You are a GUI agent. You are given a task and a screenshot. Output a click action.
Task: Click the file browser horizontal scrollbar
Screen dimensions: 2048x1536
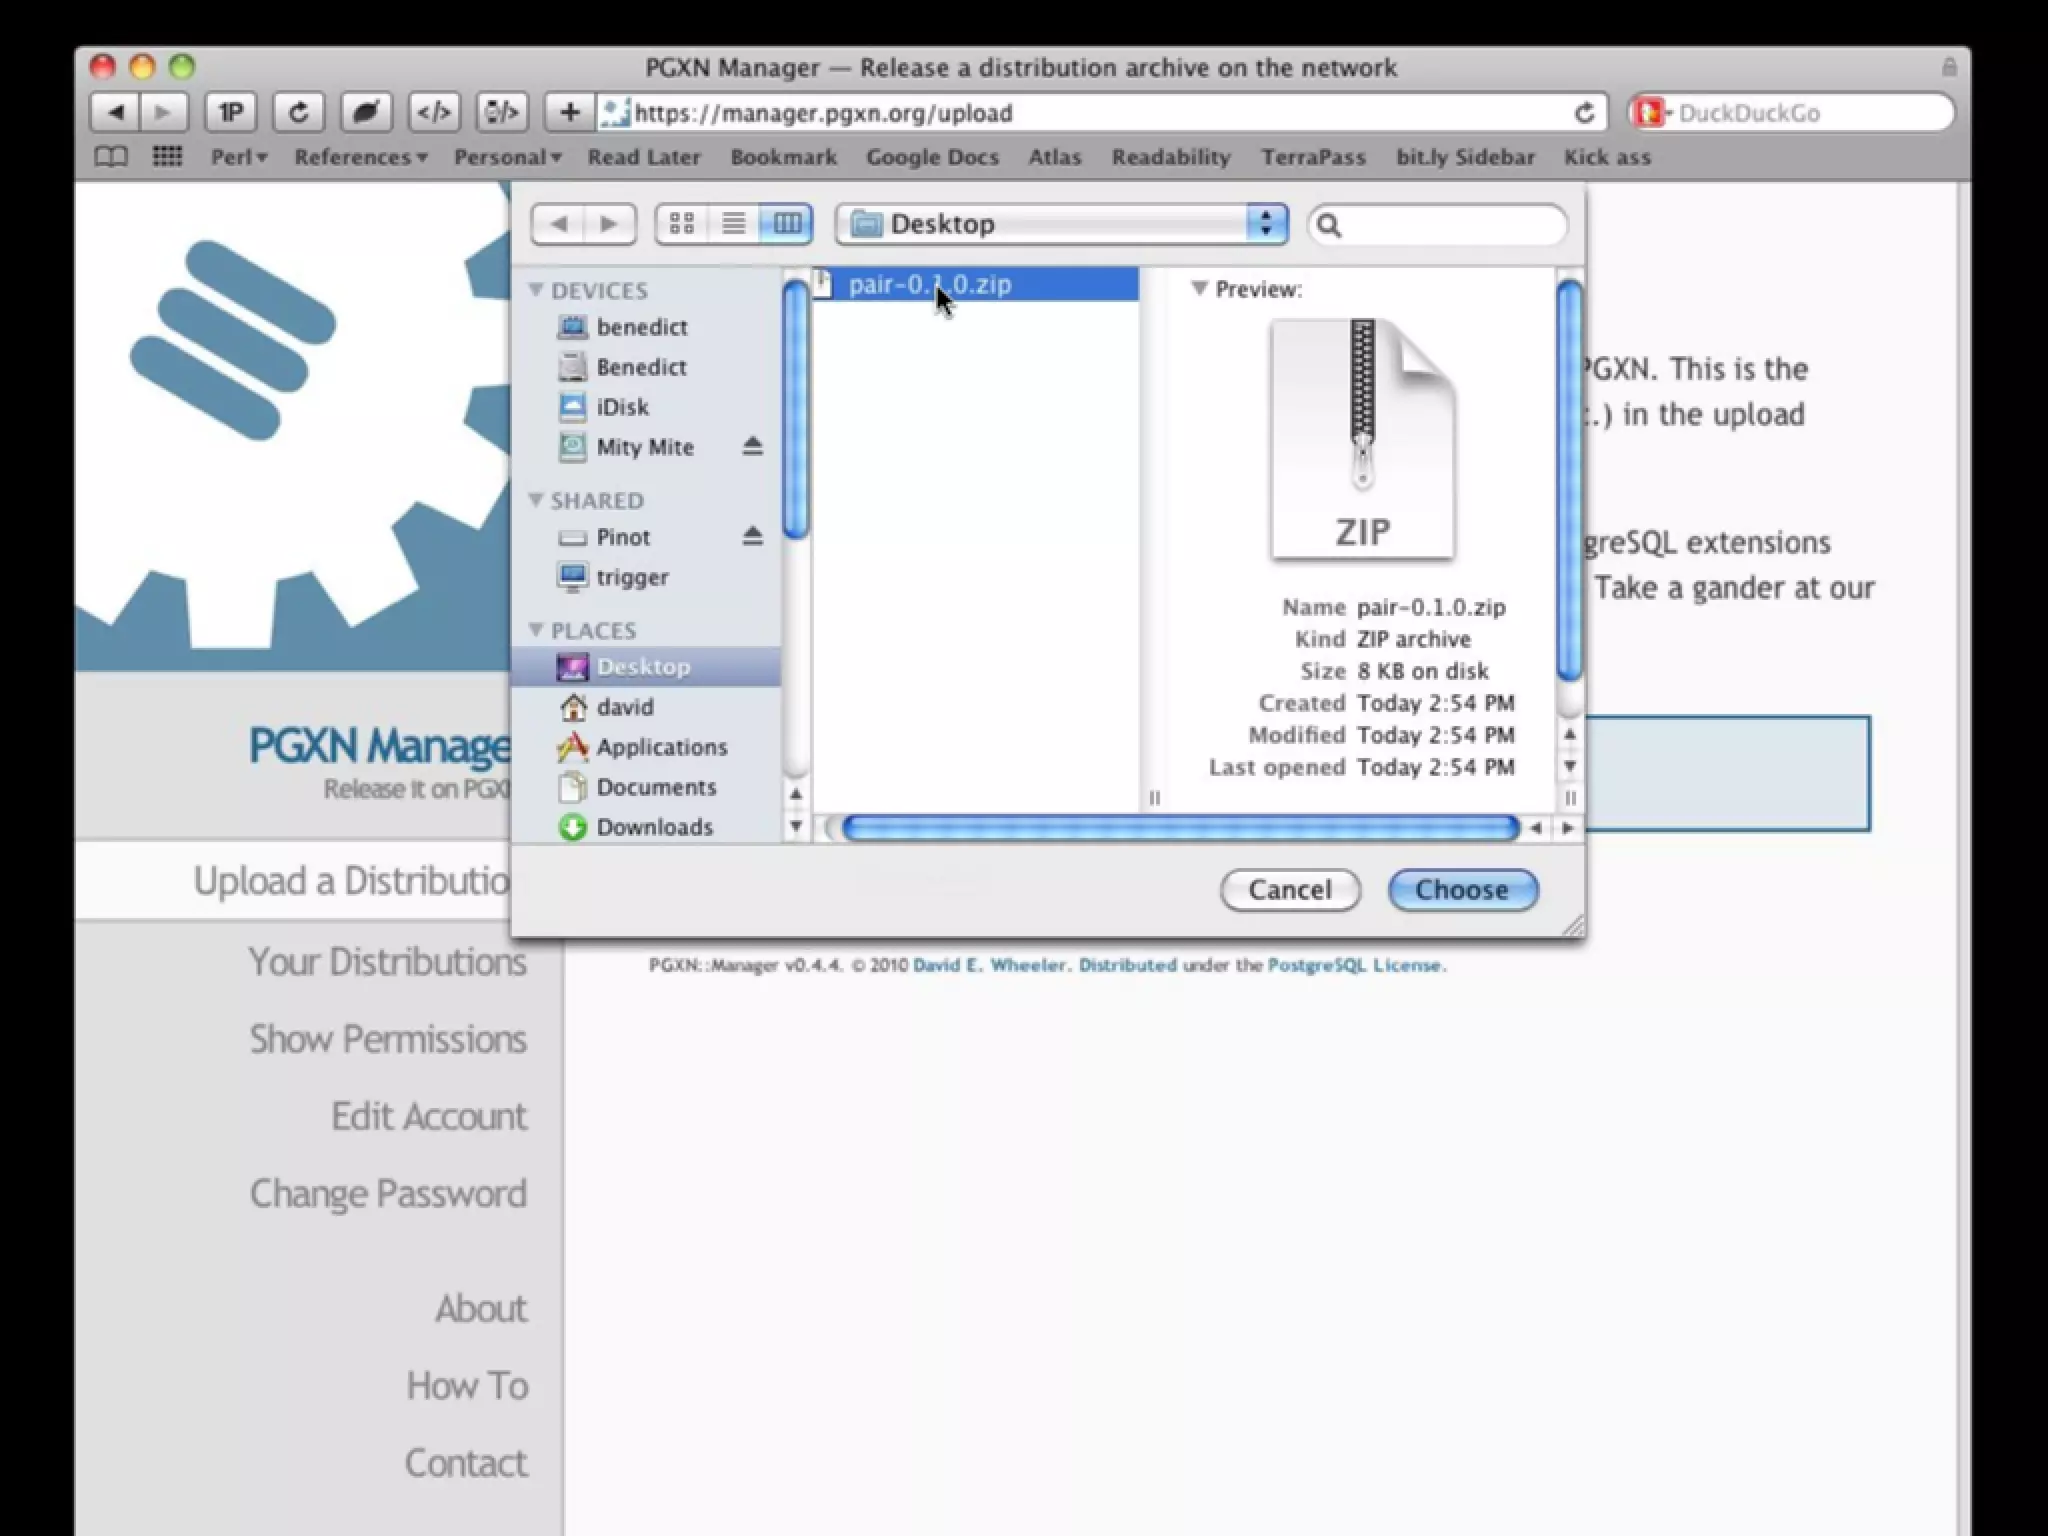(x=1180, y=828)
